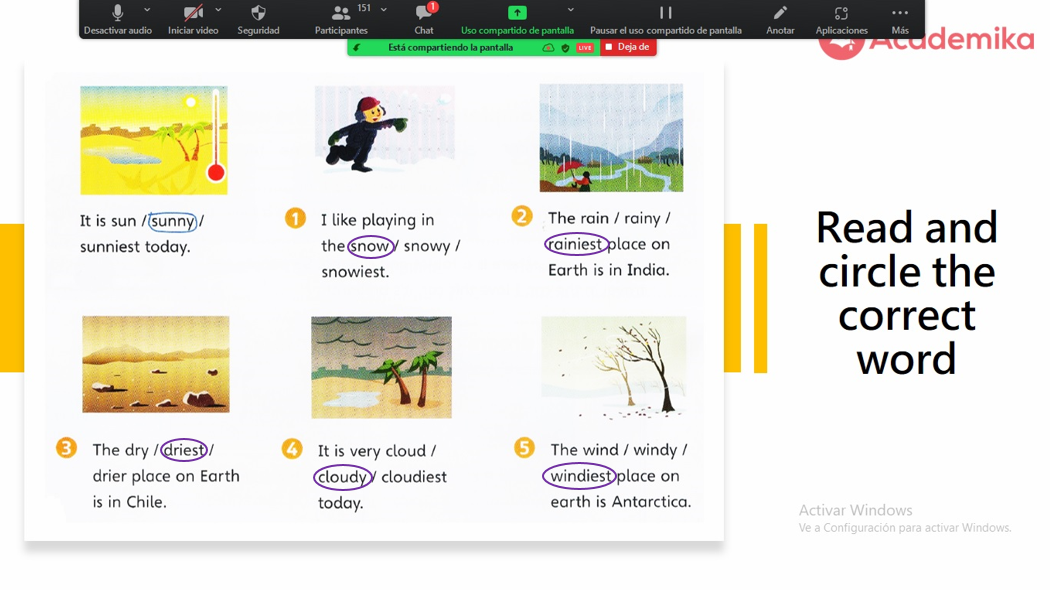Screen dimensions: 1051x590
Task: Click the word "snowiest." in sentence one
Action: (355, 272)
